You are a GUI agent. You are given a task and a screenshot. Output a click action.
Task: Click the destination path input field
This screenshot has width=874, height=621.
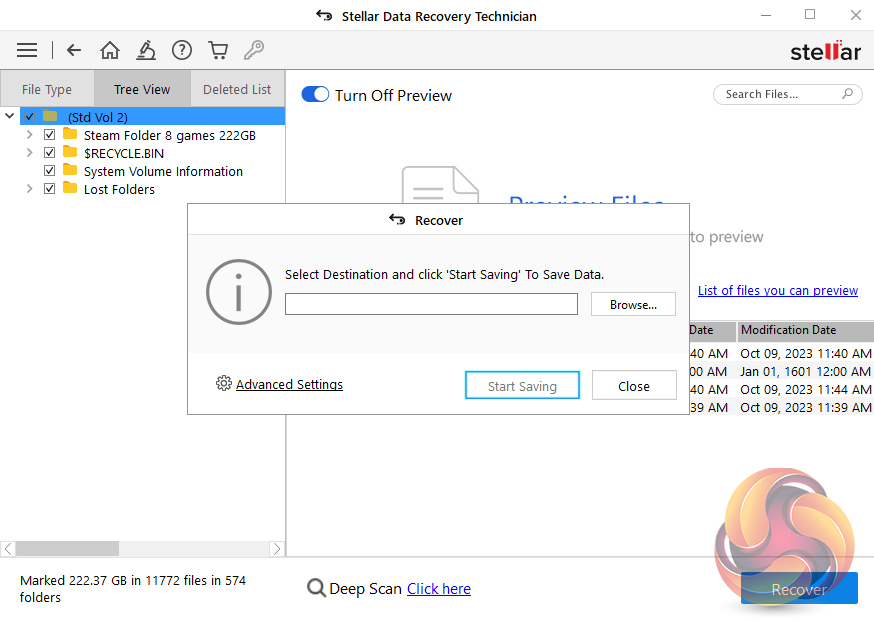(x=431, y=304)
